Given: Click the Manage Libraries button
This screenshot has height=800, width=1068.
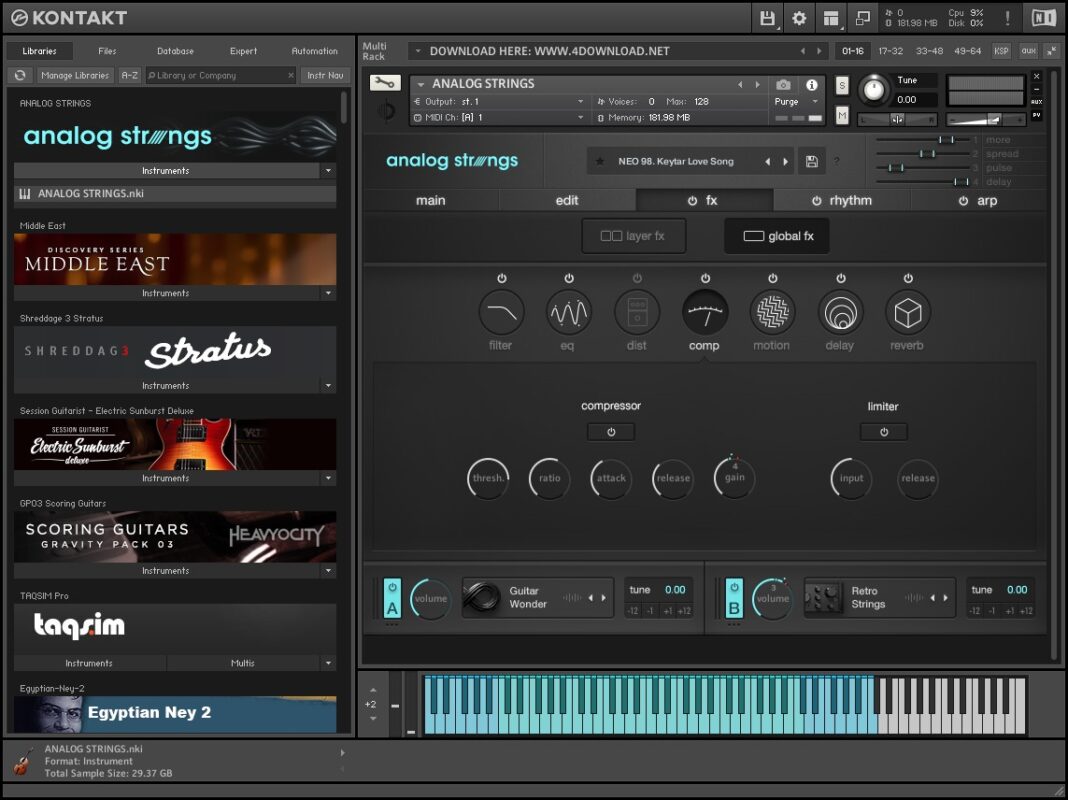Looking at the screenshot, I should pos(76,75).
